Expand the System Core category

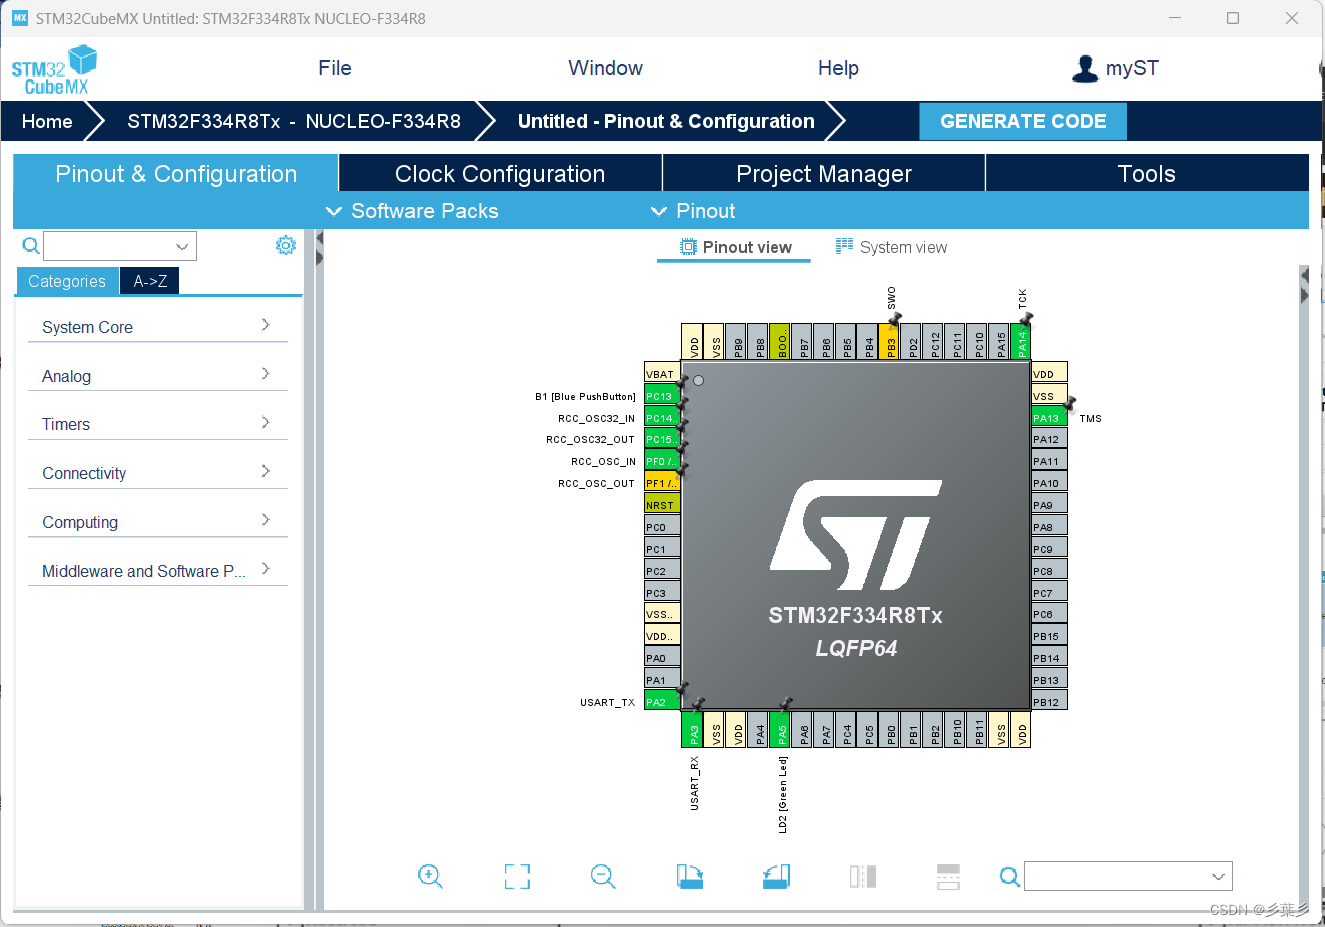pos(157,326)
